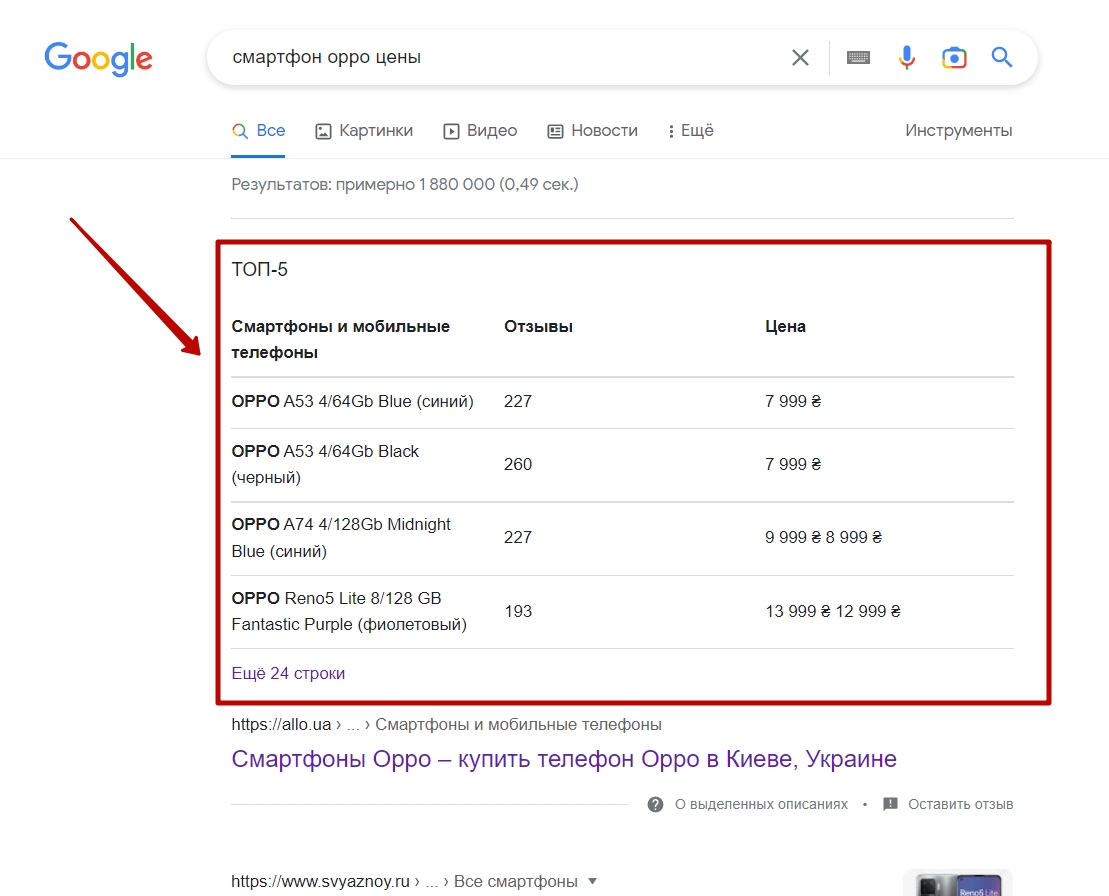Screen dimensions: 1109x896
Task: Expand svyaznoy.ru result dropdown arrow
Action: [592, 881]
